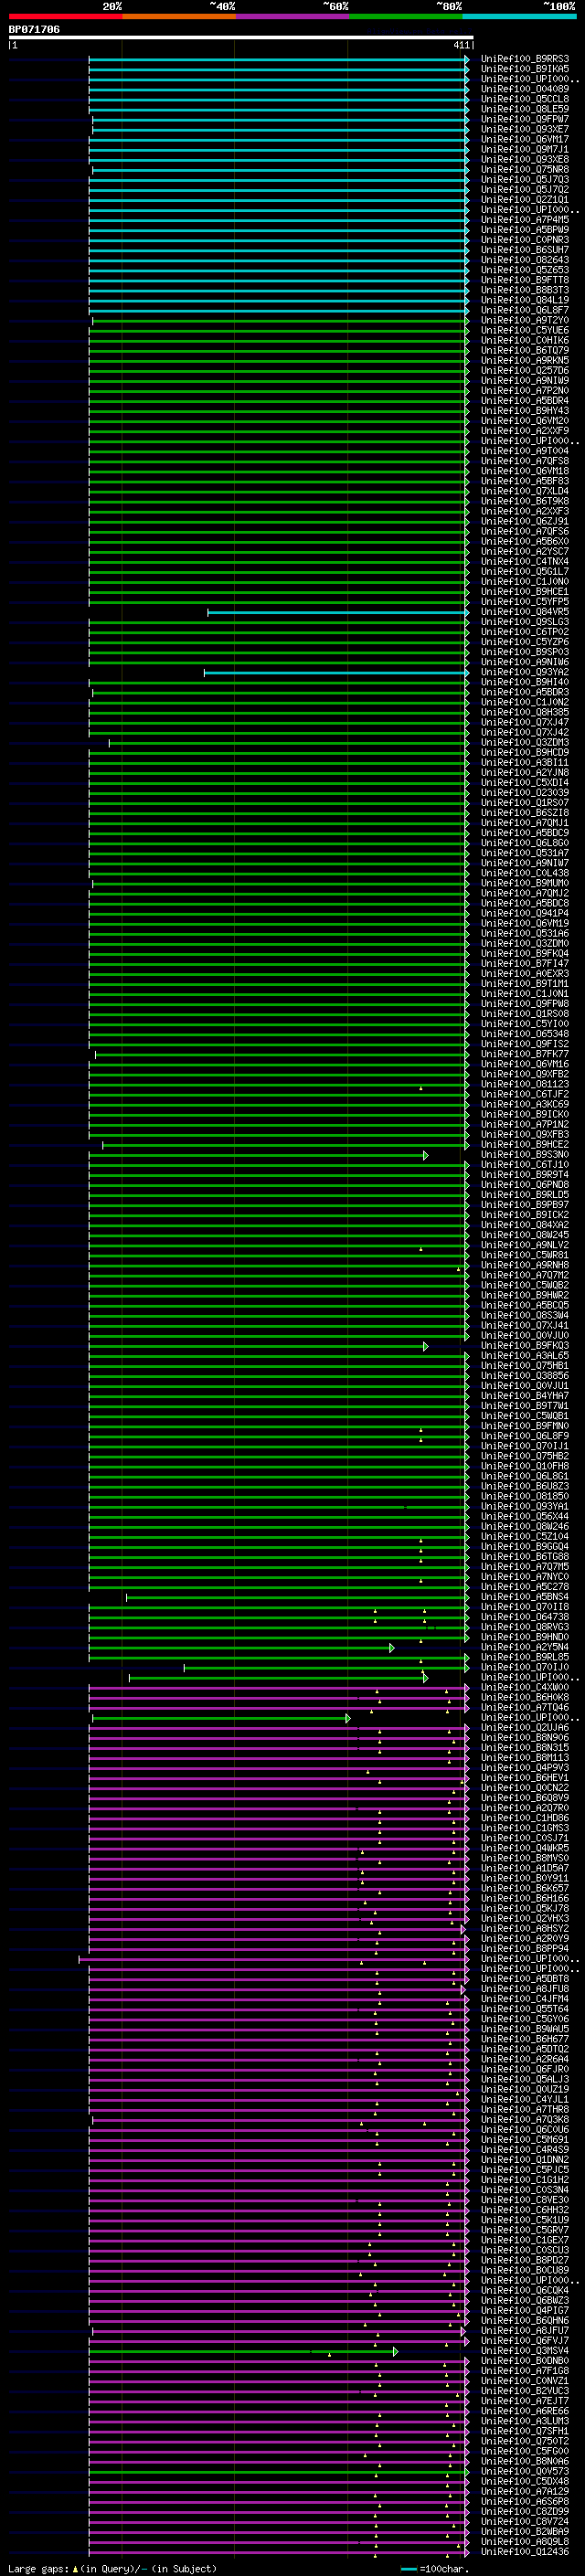Click the UniRef100_A7P4M5 label
Viewport: 585px width, 2576px height.
525,219
